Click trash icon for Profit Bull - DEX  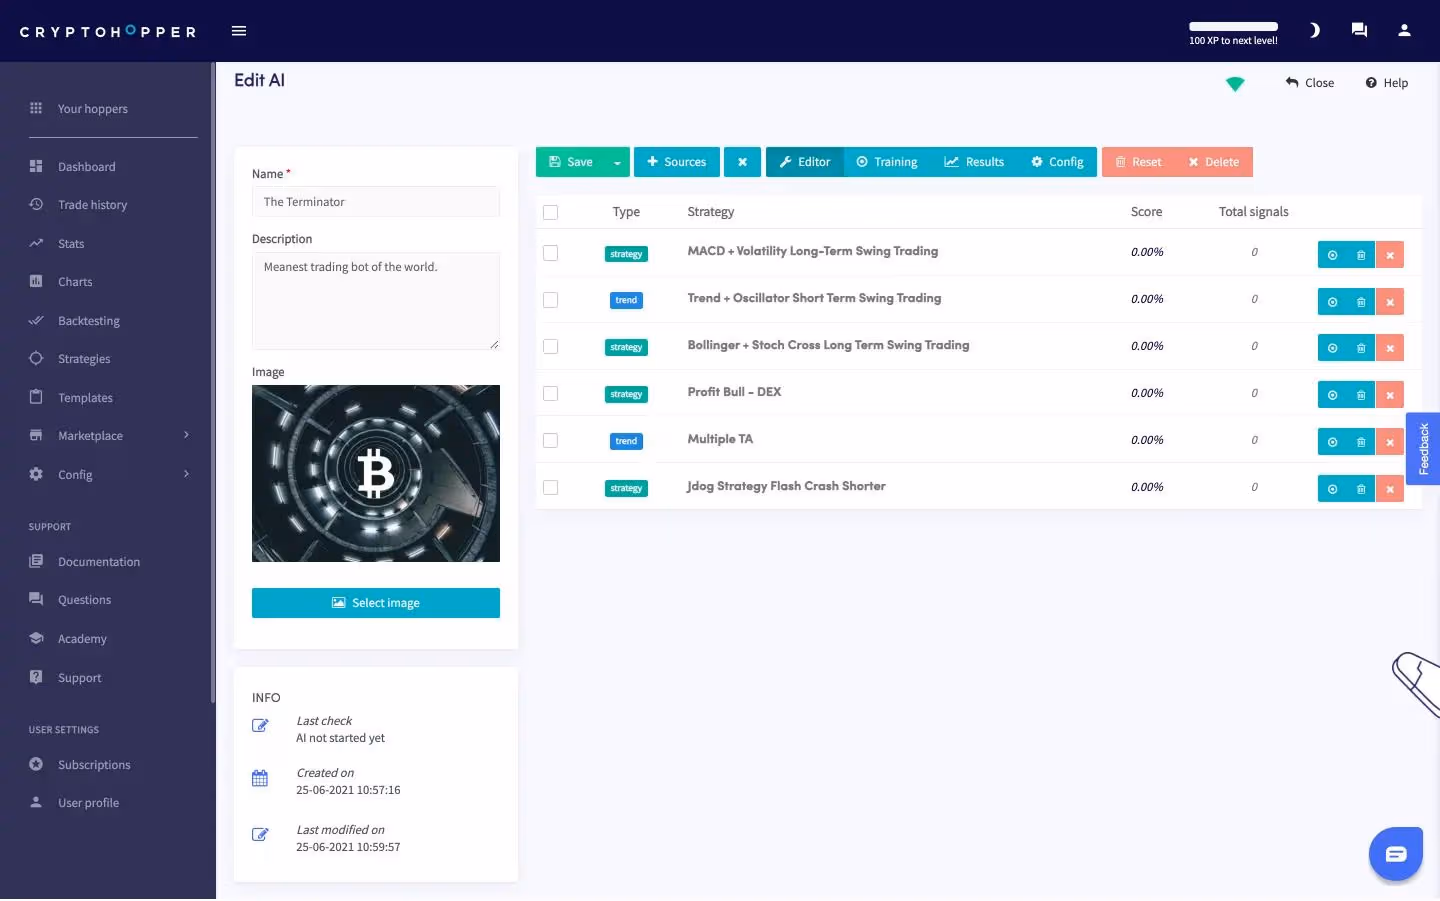pos(1360,395)
